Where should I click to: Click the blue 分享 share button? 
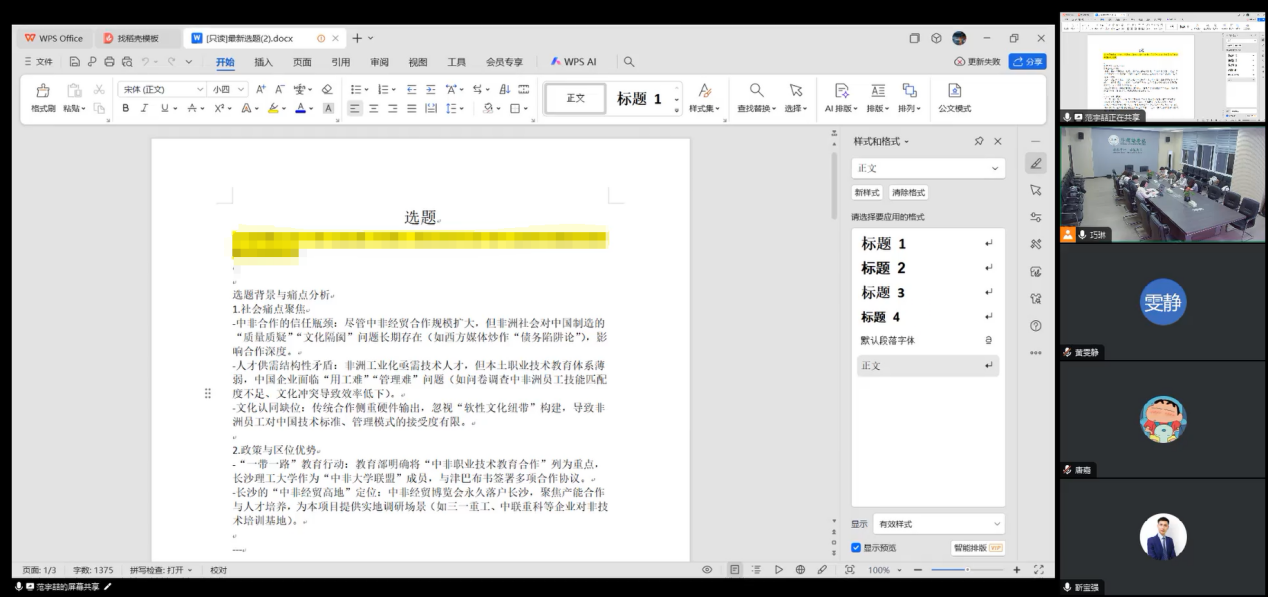coord(1027,62)
